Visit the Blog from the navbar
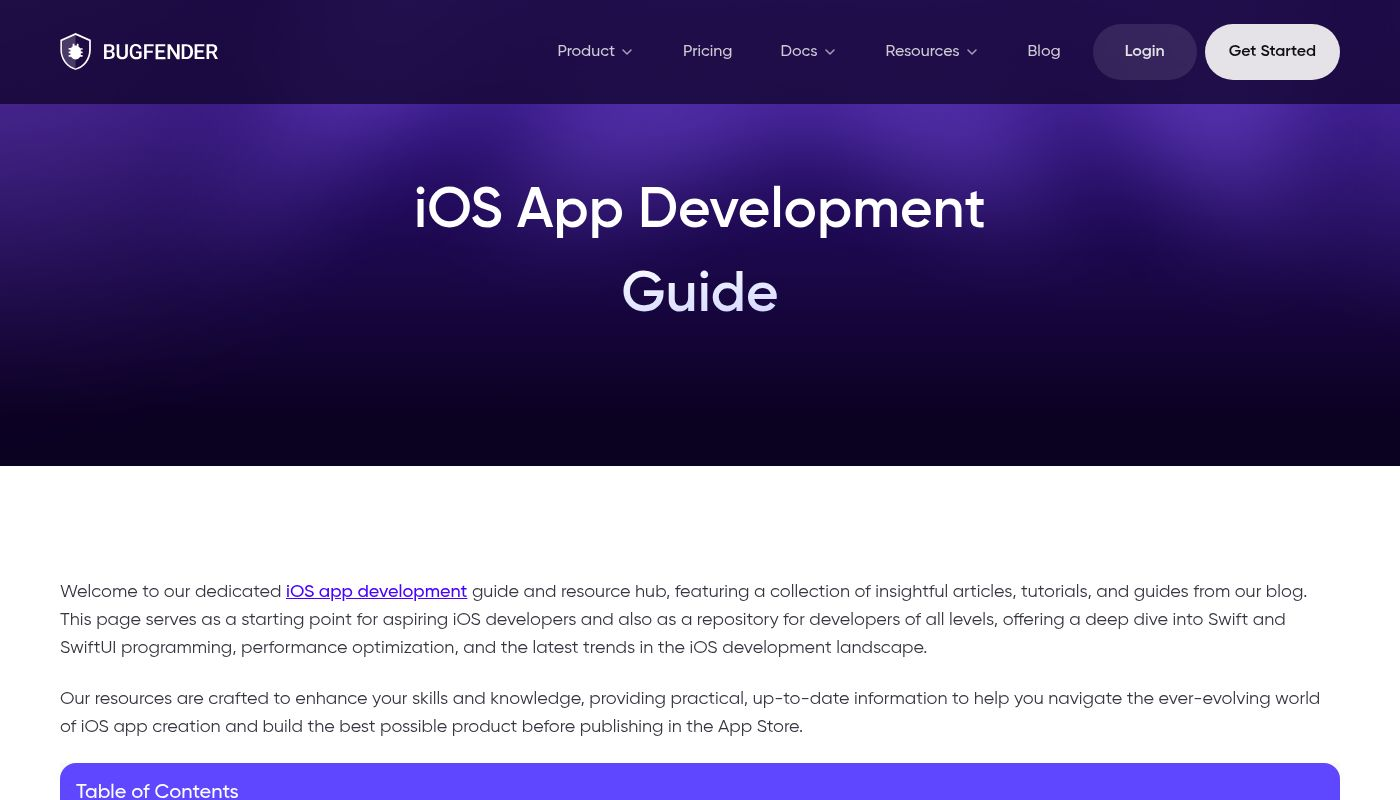The width and height of the screenshot is (1400, 800). [1043, 52]
